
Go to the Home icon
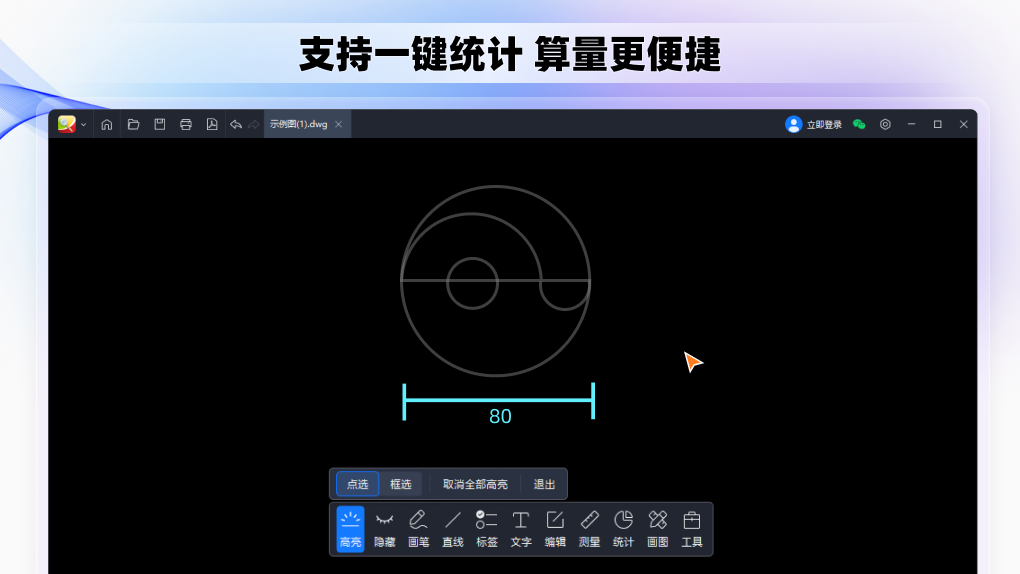(107, 124)
